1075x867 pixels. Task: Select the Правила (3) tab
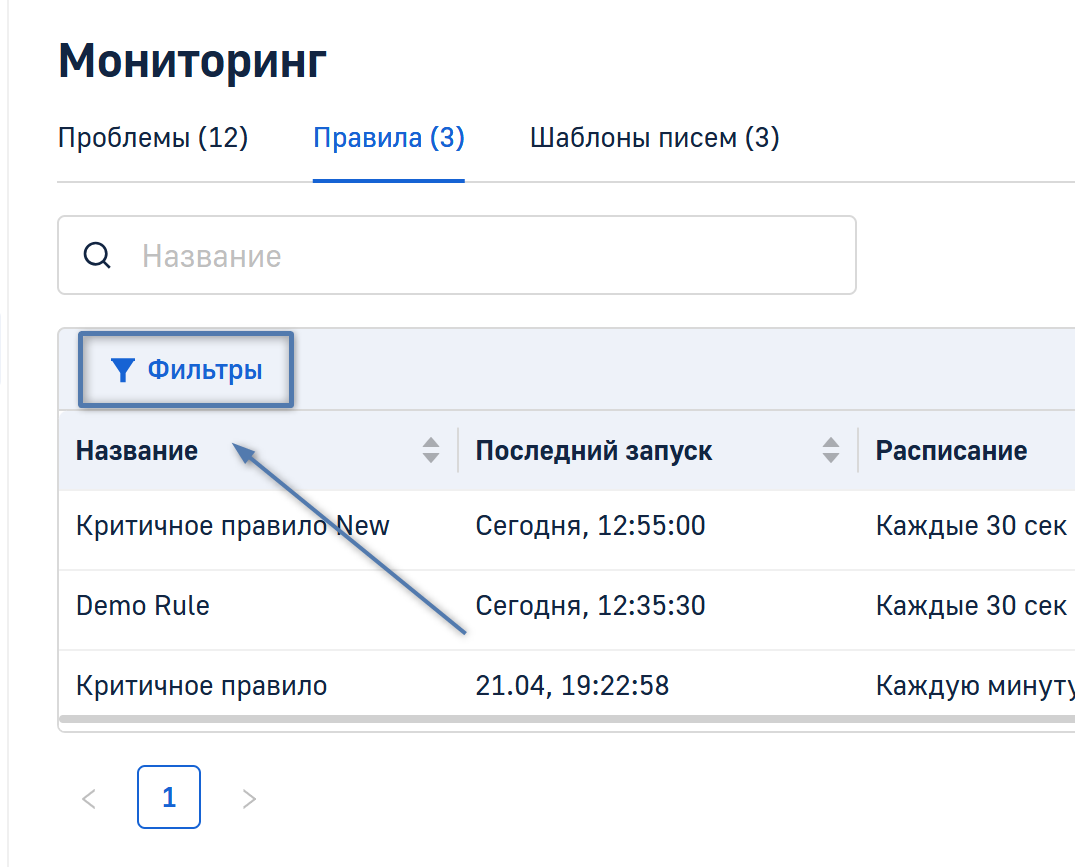coord(389,138)
